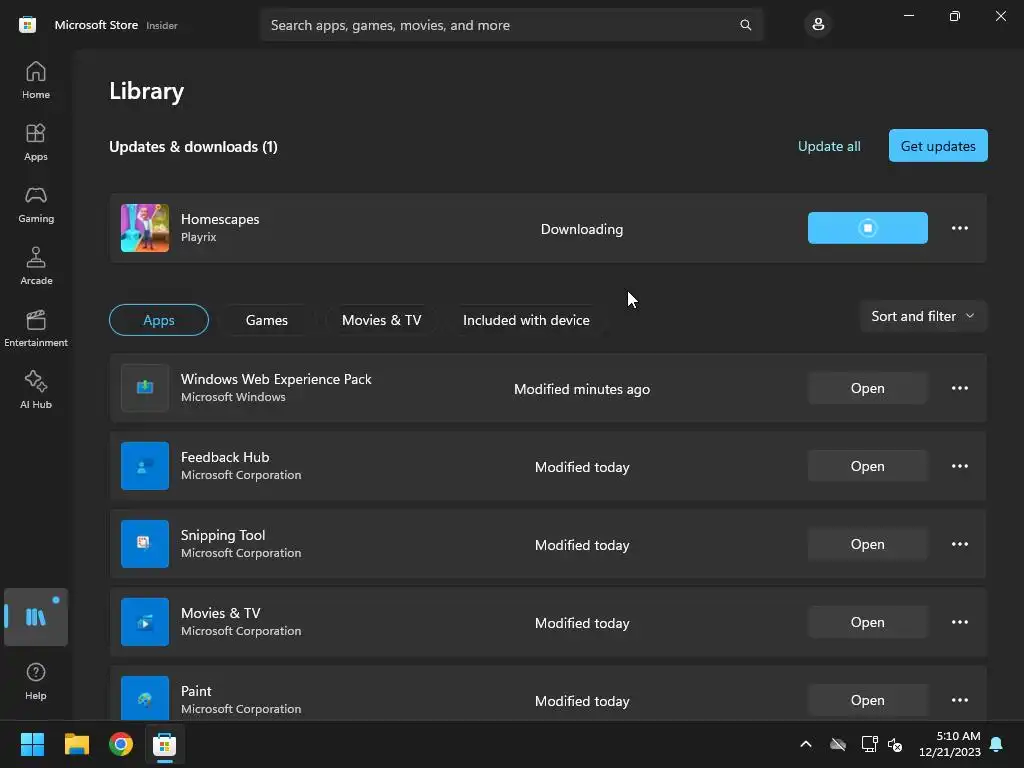Click the Feedback Hub title text

[x=225, y=457]
